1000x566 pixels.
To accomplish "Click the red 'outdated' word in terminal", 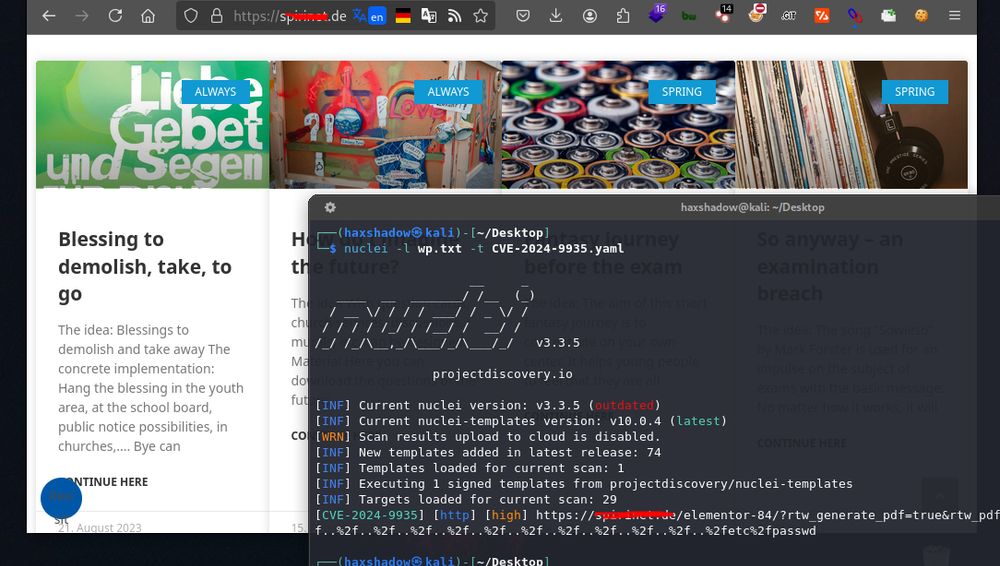I will 624,405.
